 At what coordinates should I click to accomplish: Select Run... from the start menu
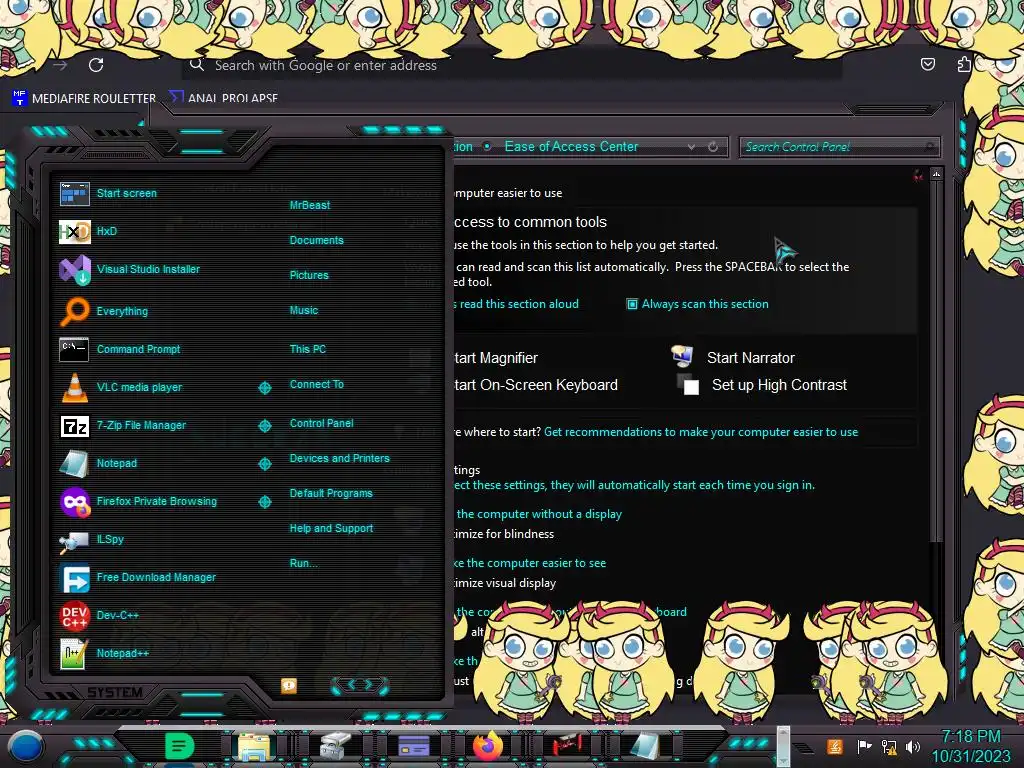pyautogui.click(x=304, y=563)
